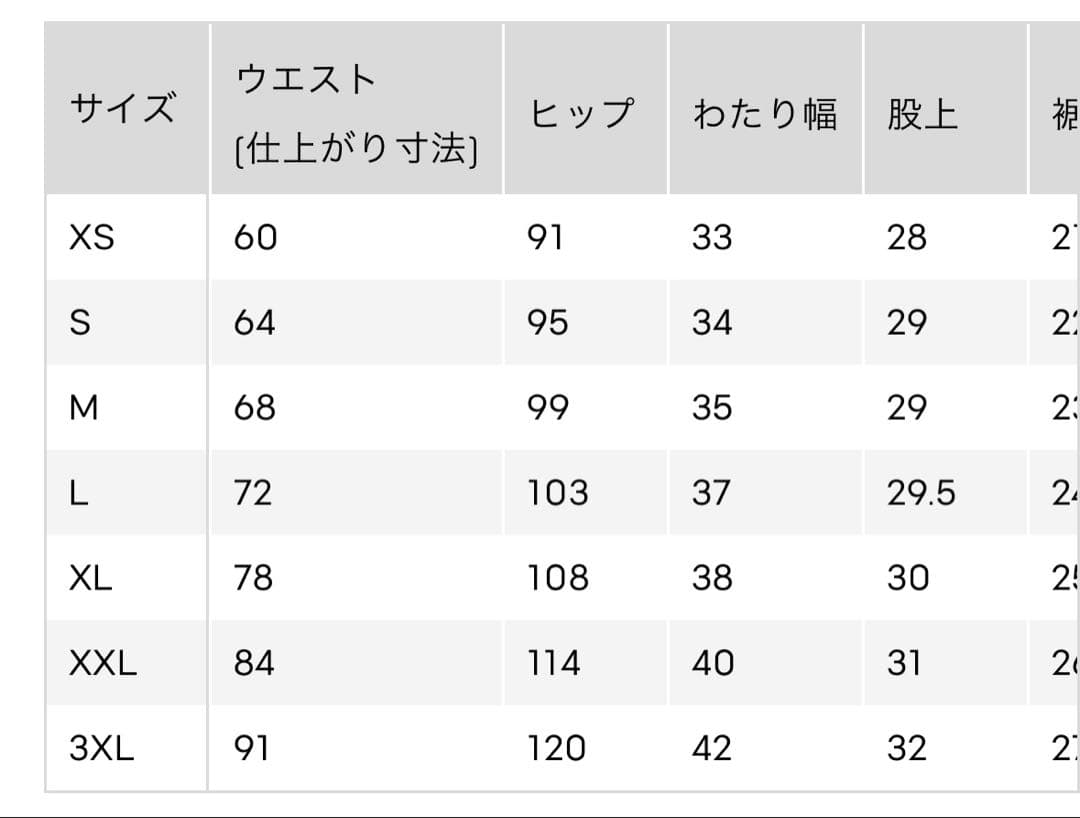Select thigh width 42 in 3XL row
The height and width of the screenshot is (818, 1080).
pos(712,748)
